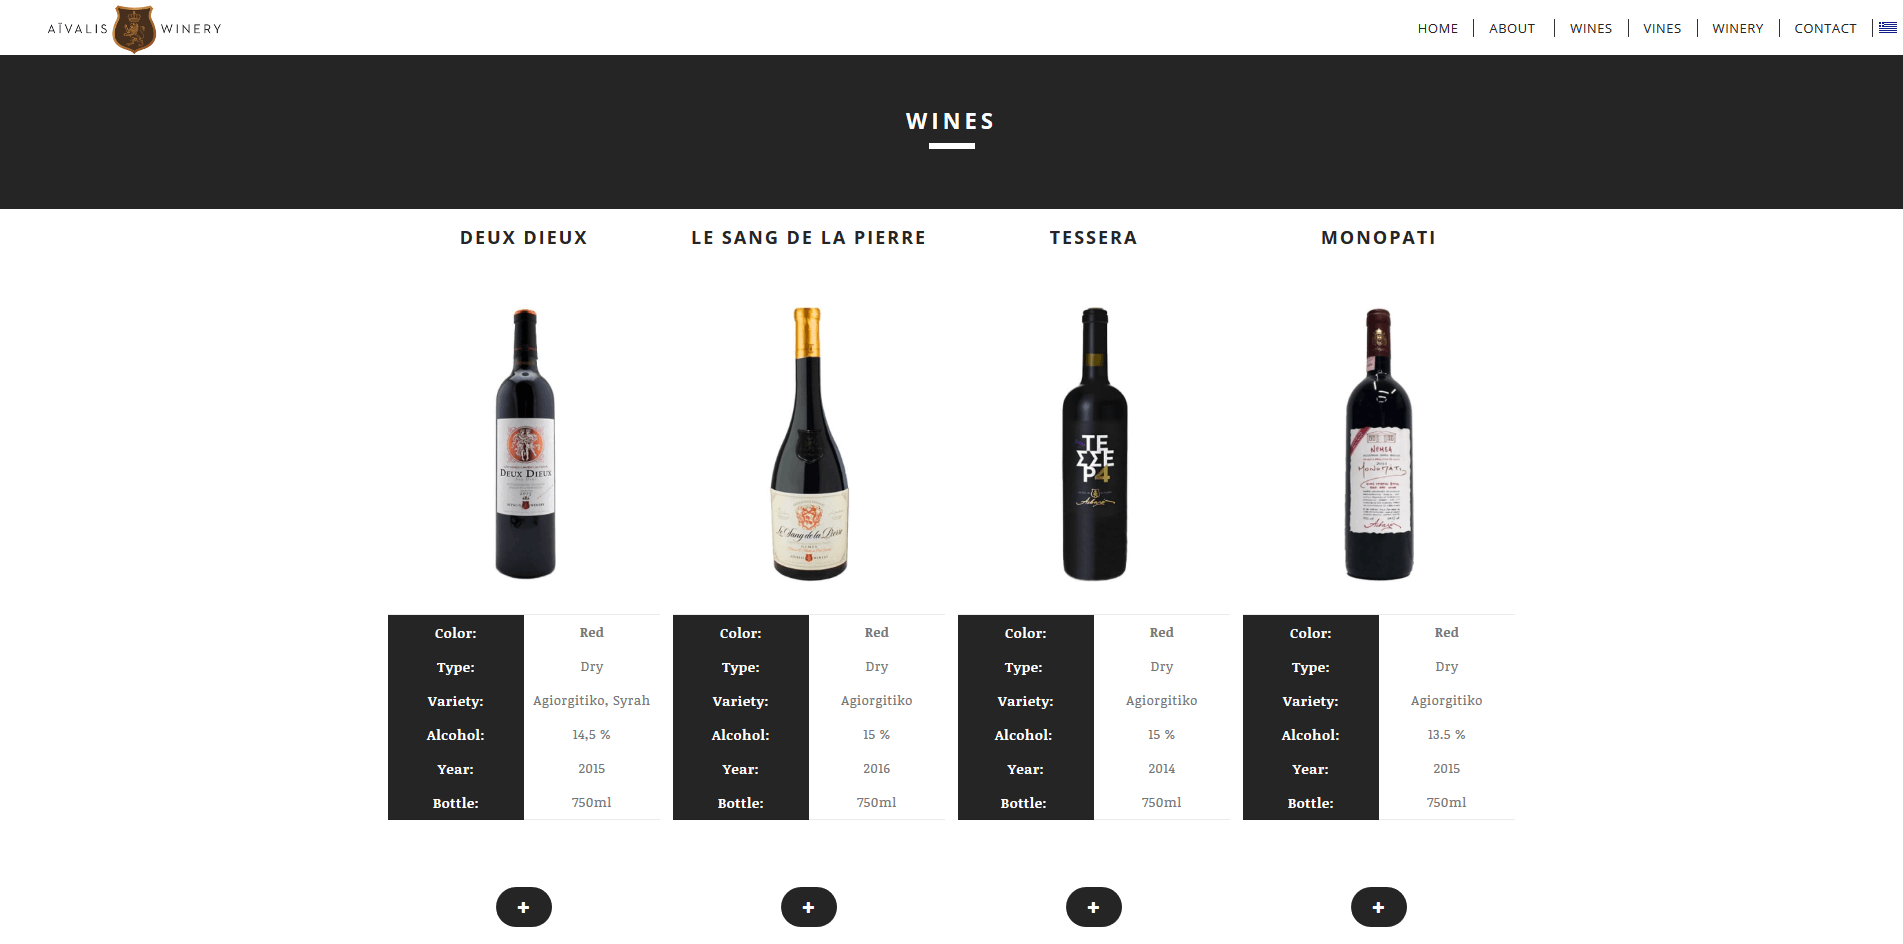Image resolution: width=1903 pixels, height=944 pixels.
Task: Expand Le Sang de la Pierre plus button
Action: 809,907
